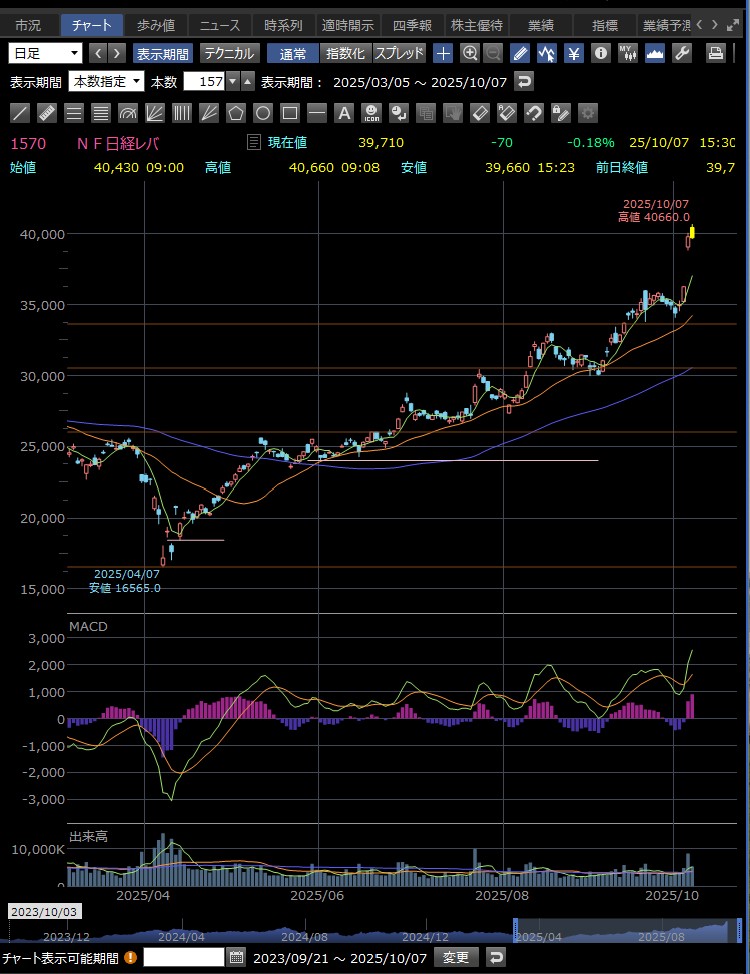Expand the 本数指定 dropdown
This screenshot has height=974, width=750.
[x=106, y=81]
